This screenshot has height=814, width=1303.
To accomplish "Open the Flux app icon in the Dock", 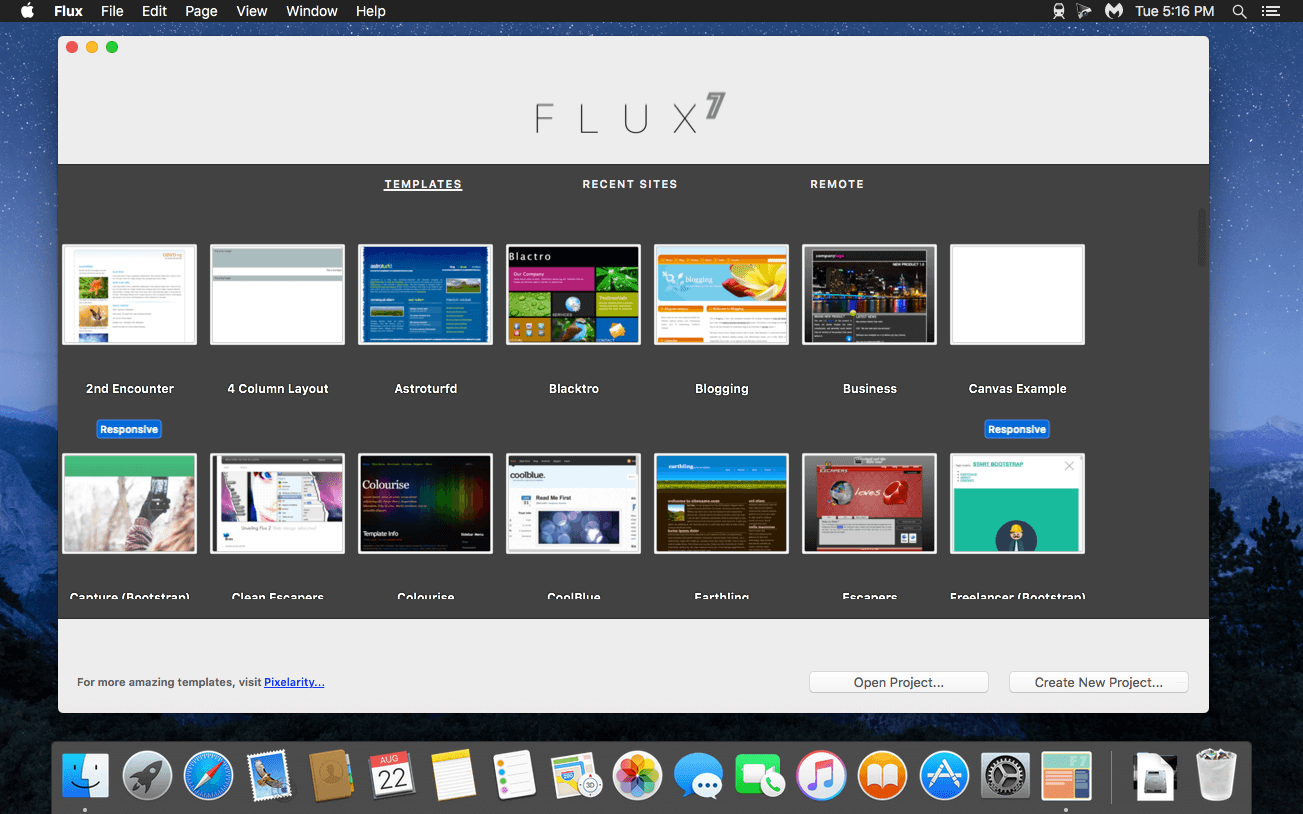I will click(1066, 776).
